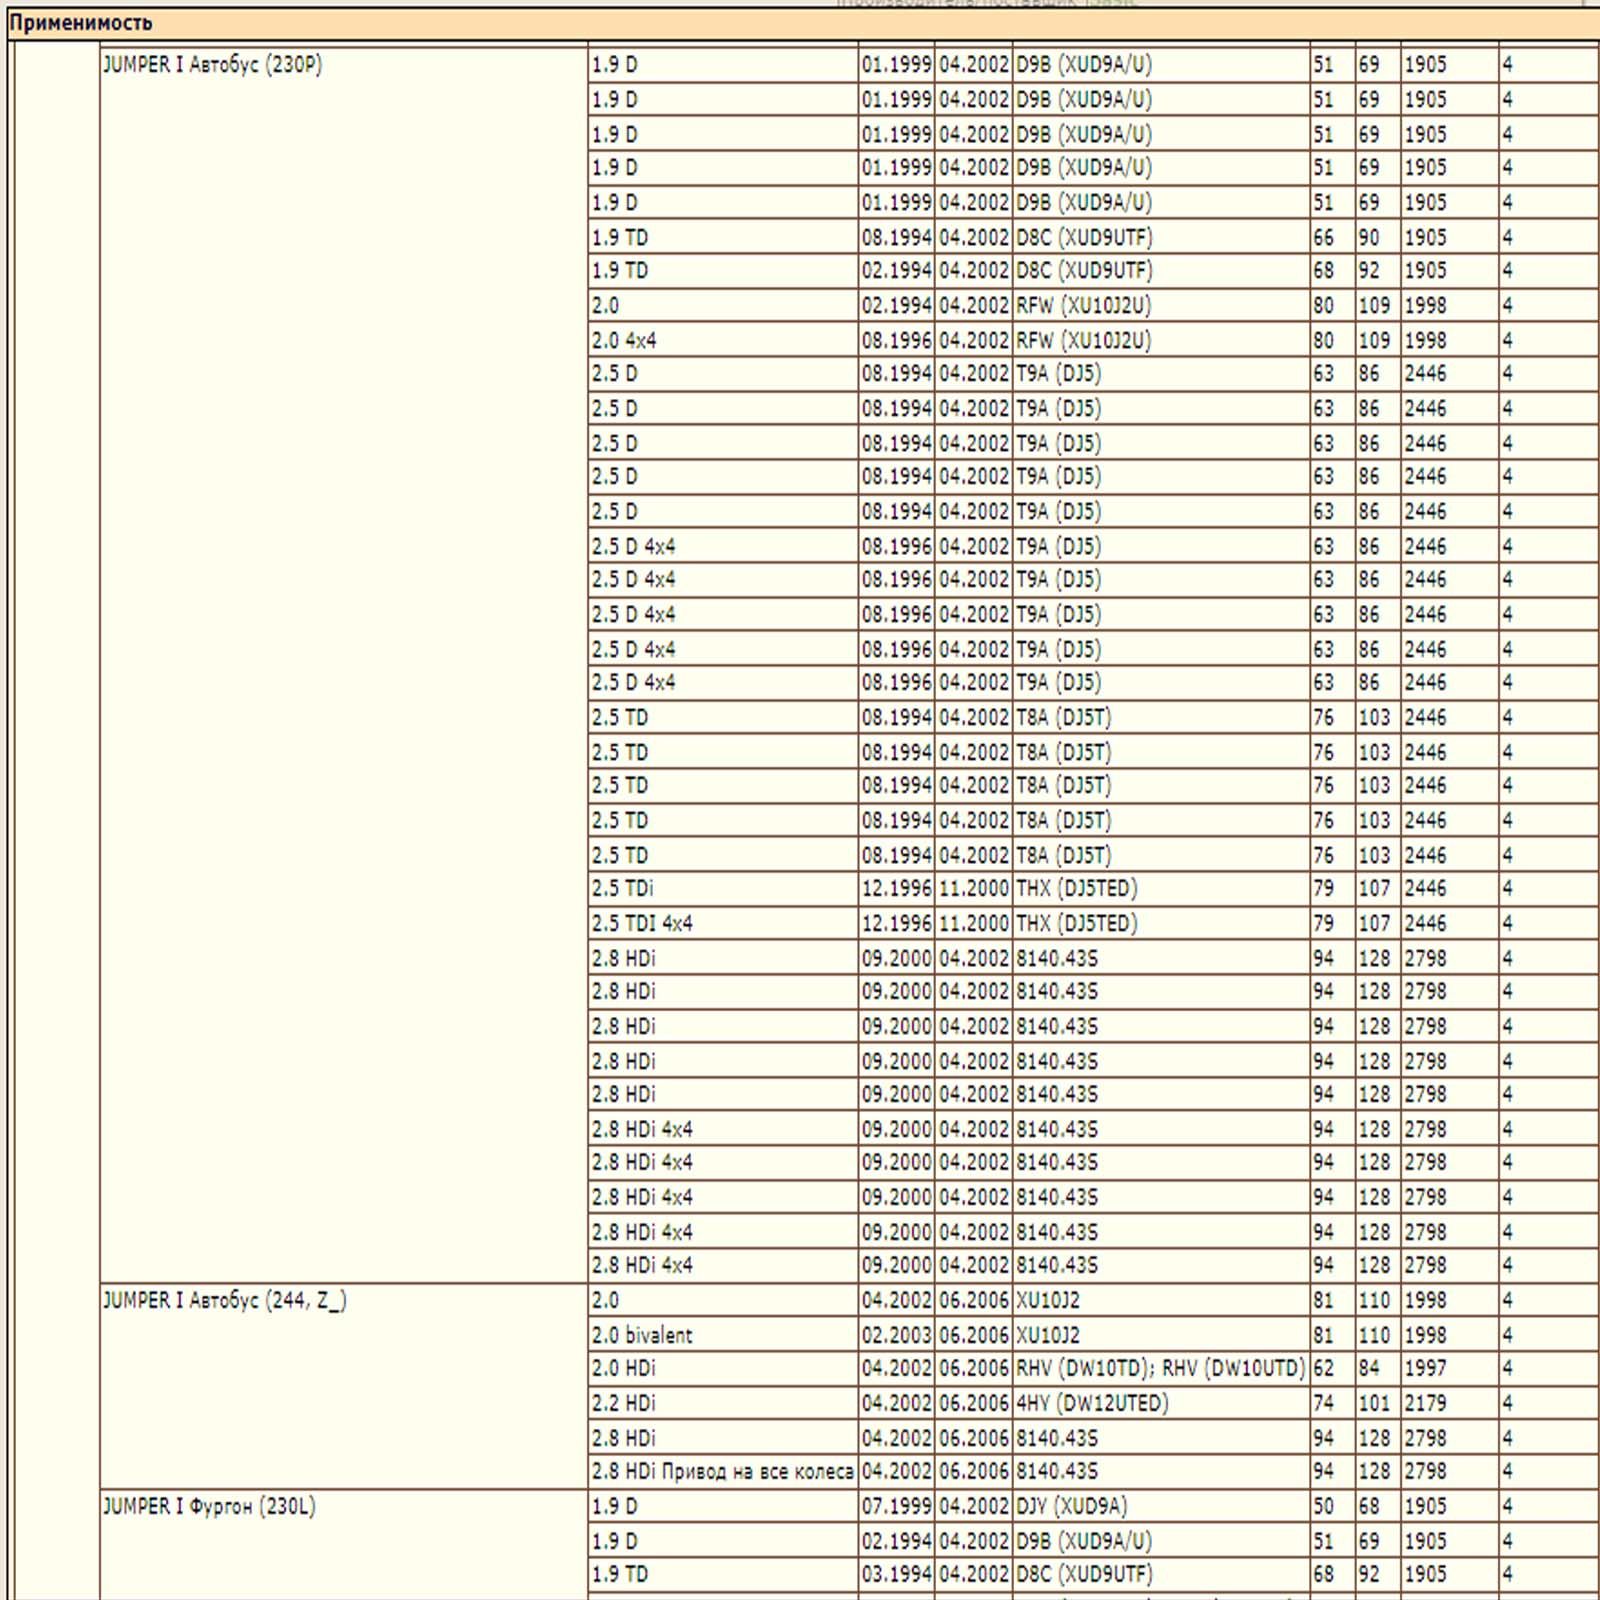The width and height of the screenshot is (1600, 1600).
Task: Click the 4HY (DW12UTED) engine code
Action: pyautogui.click(x=1161, y=1403)
